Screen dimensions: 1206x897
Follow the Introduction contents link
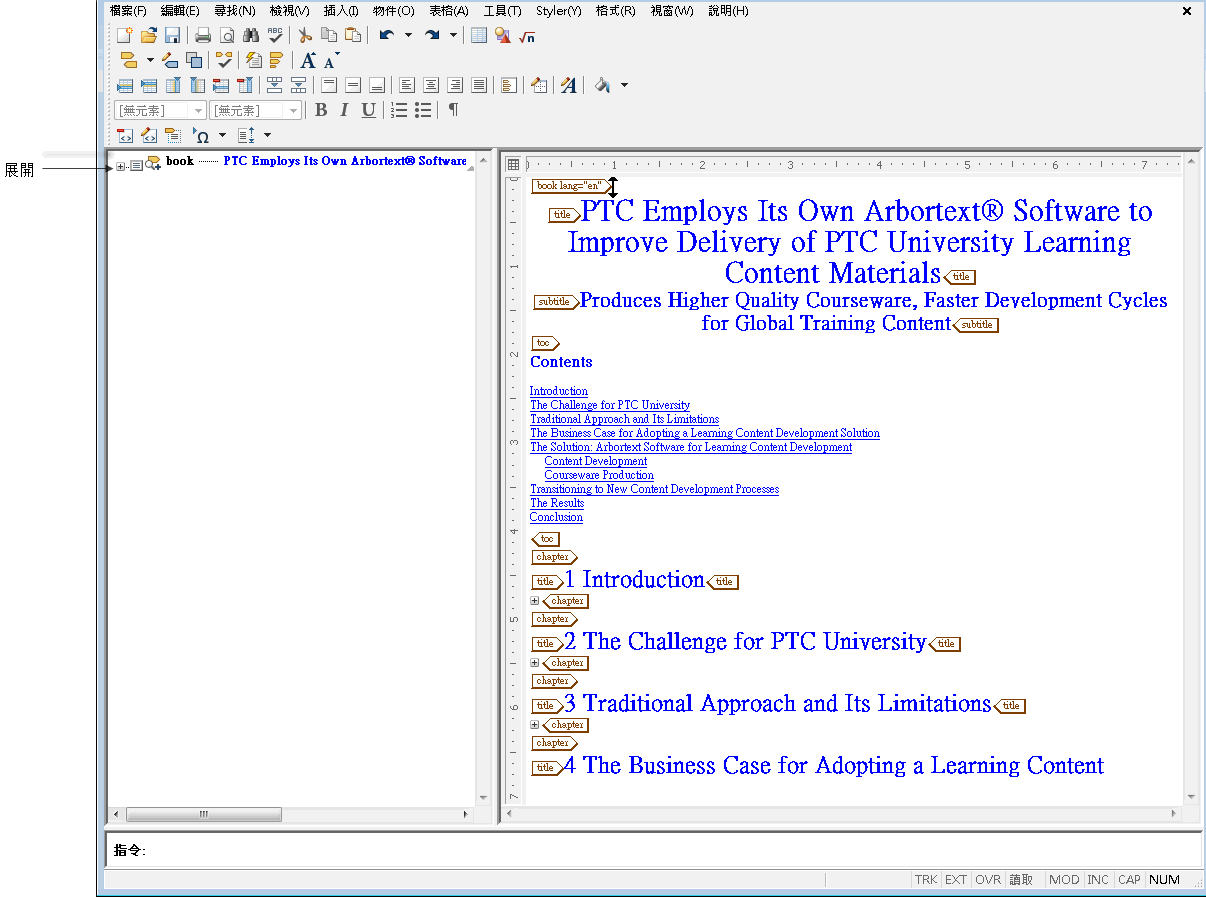559,391
